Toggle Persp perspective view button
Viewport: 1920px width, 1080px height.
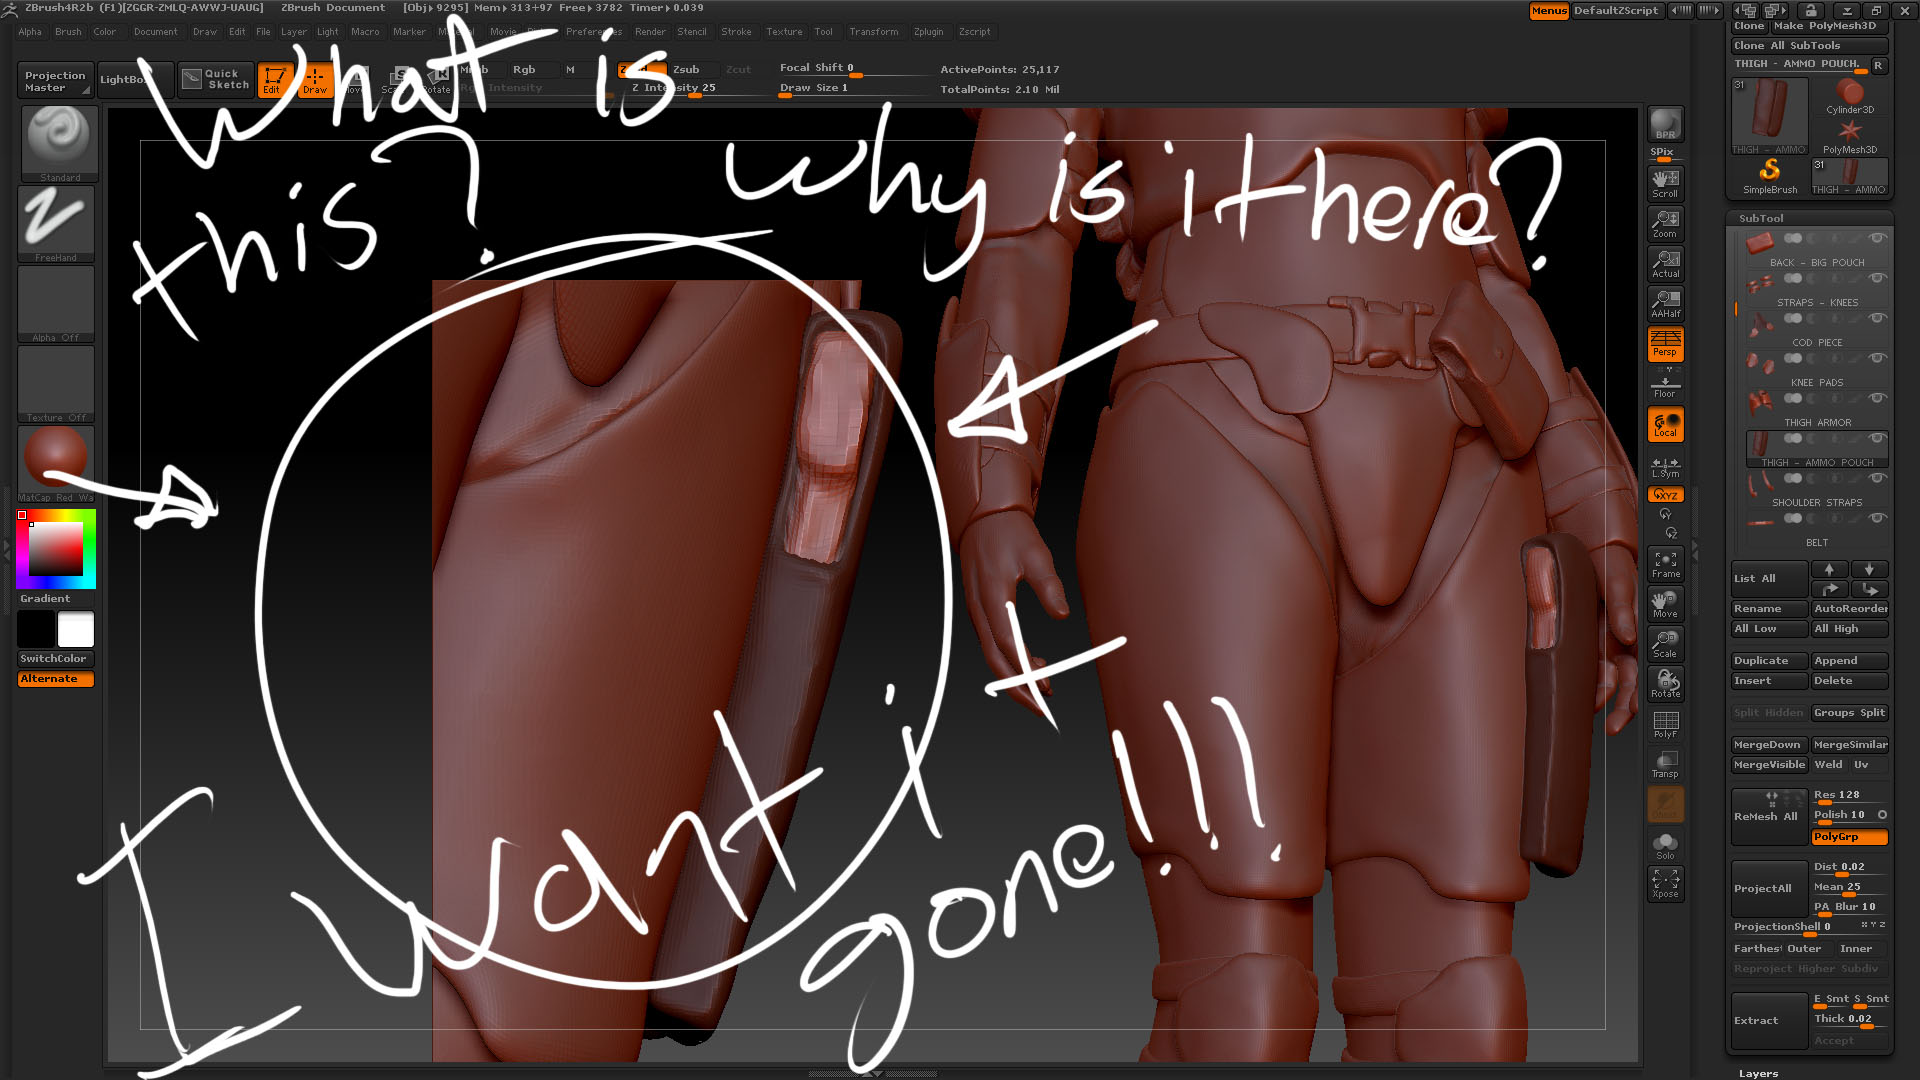click(x=1665, y=343)
